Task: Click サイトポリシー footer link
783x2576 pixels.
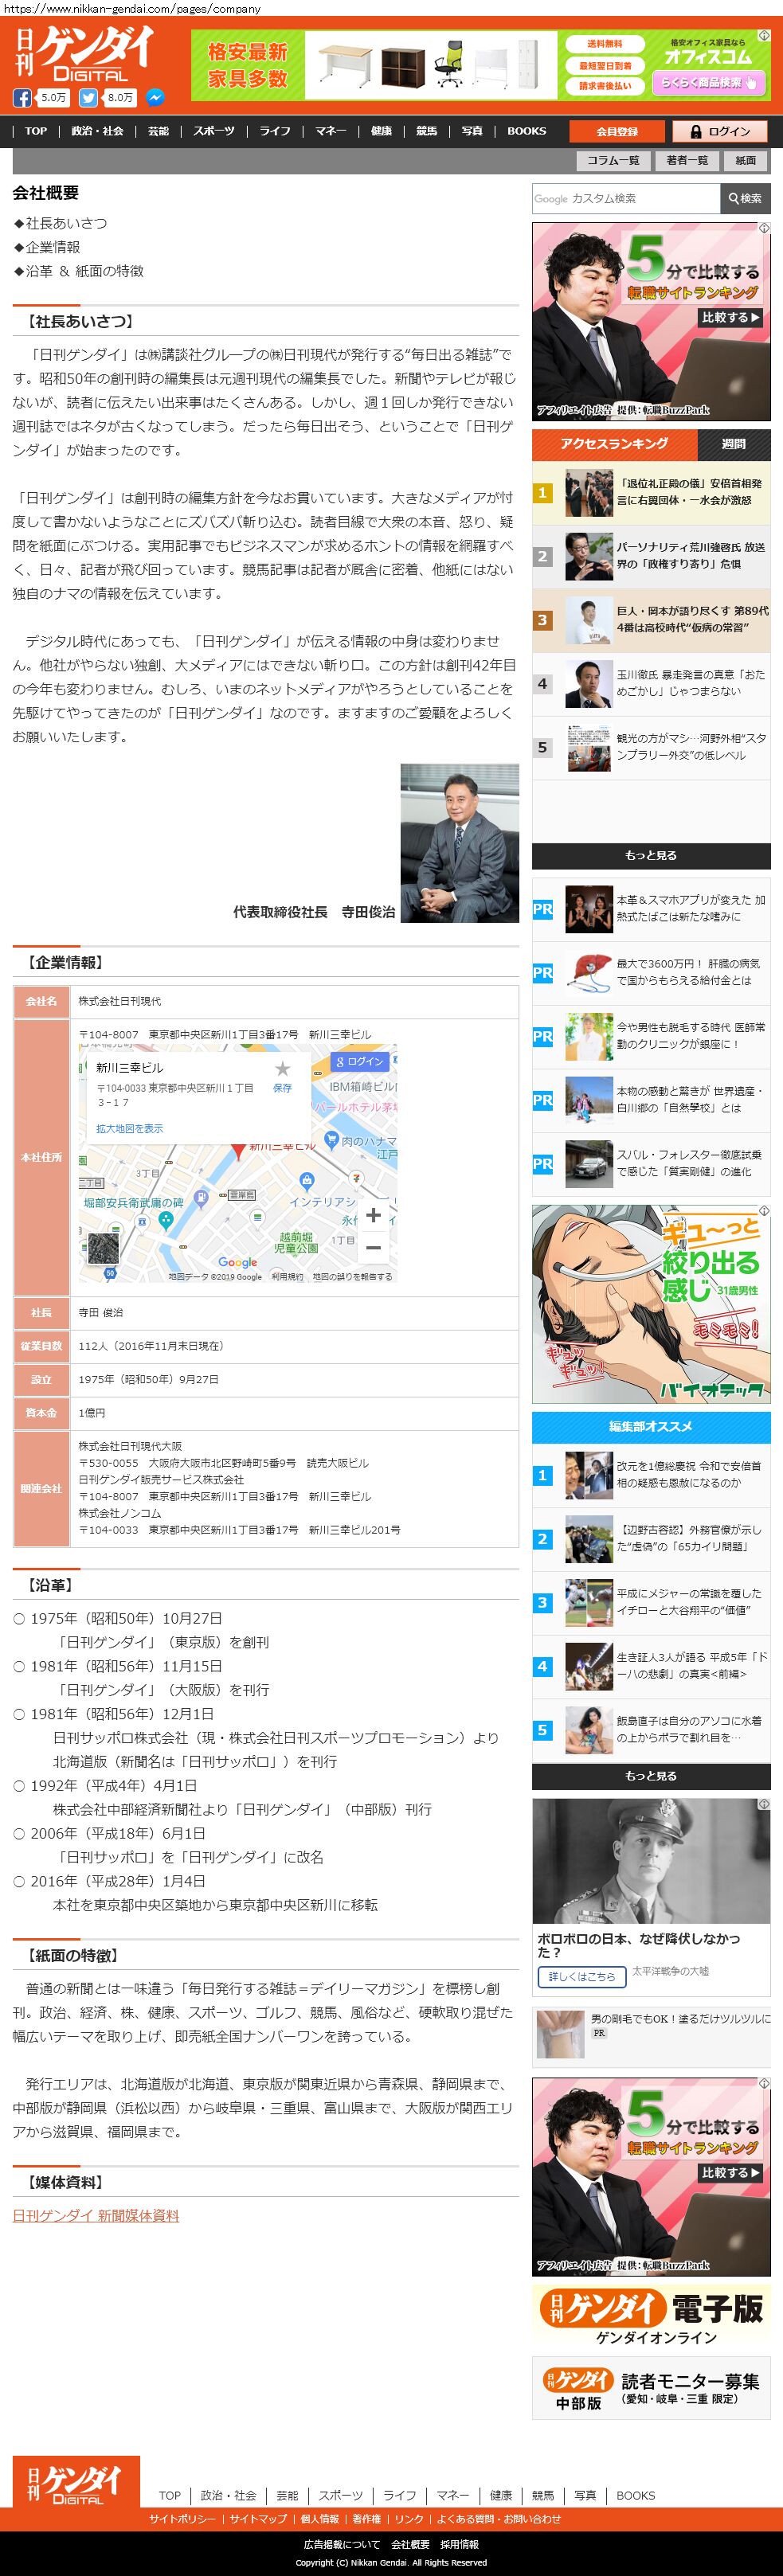Action: coord(182,2519)
